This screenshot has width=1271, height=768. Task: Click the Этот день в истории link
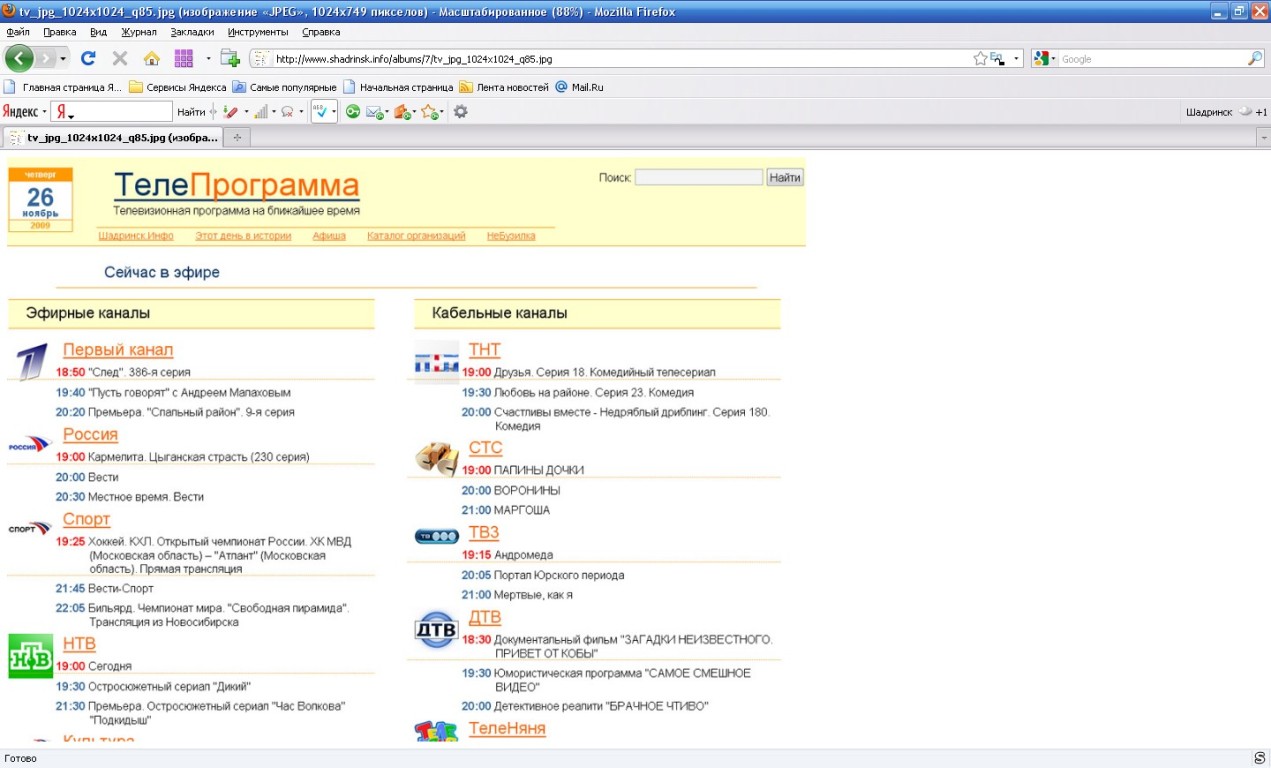243,236
